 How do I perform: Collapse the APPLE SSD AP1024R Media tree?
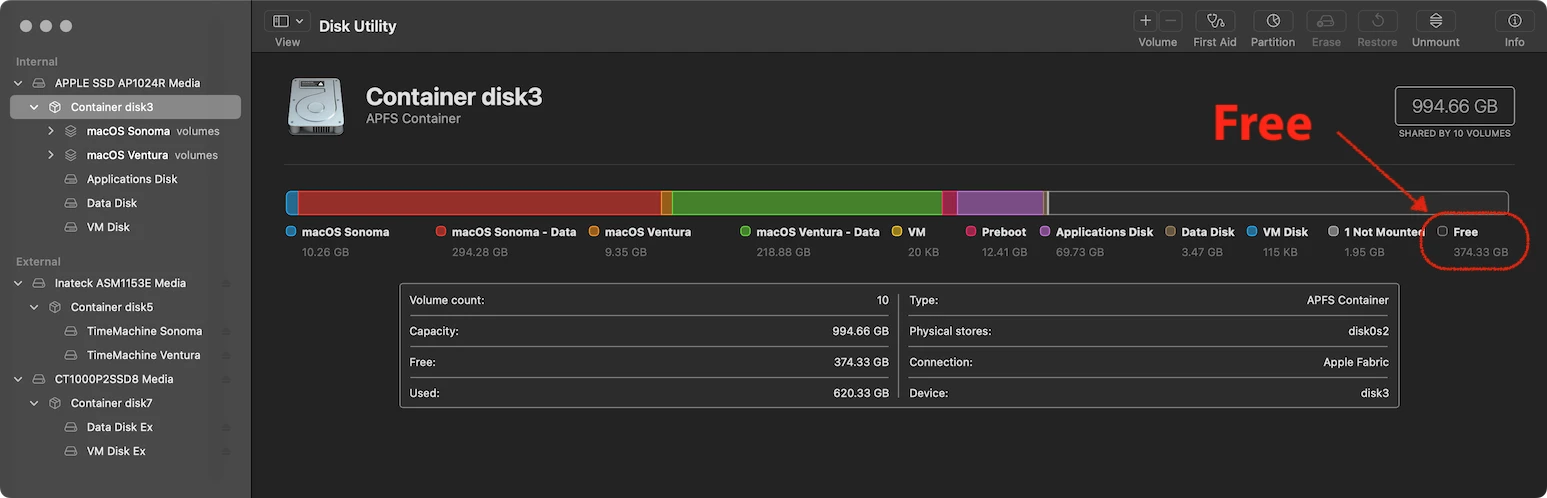click(18, 83)
